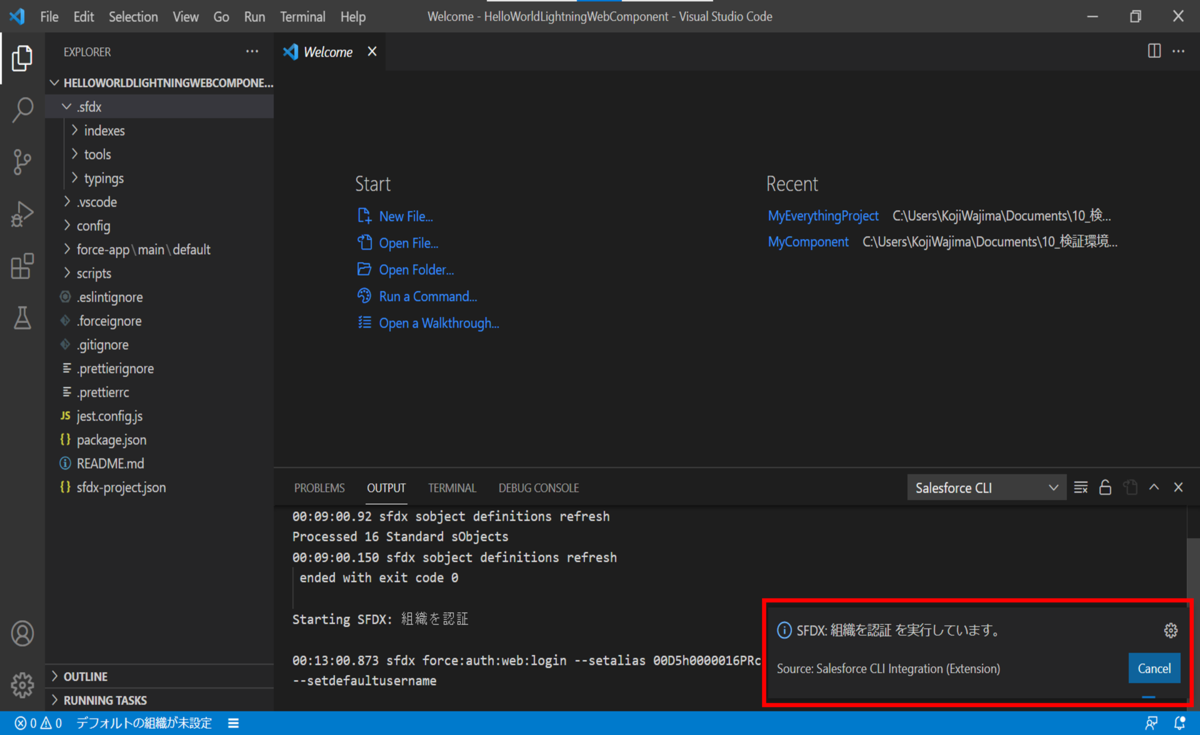
Task: Open output log in editor icon
Action: [1130, 488]
